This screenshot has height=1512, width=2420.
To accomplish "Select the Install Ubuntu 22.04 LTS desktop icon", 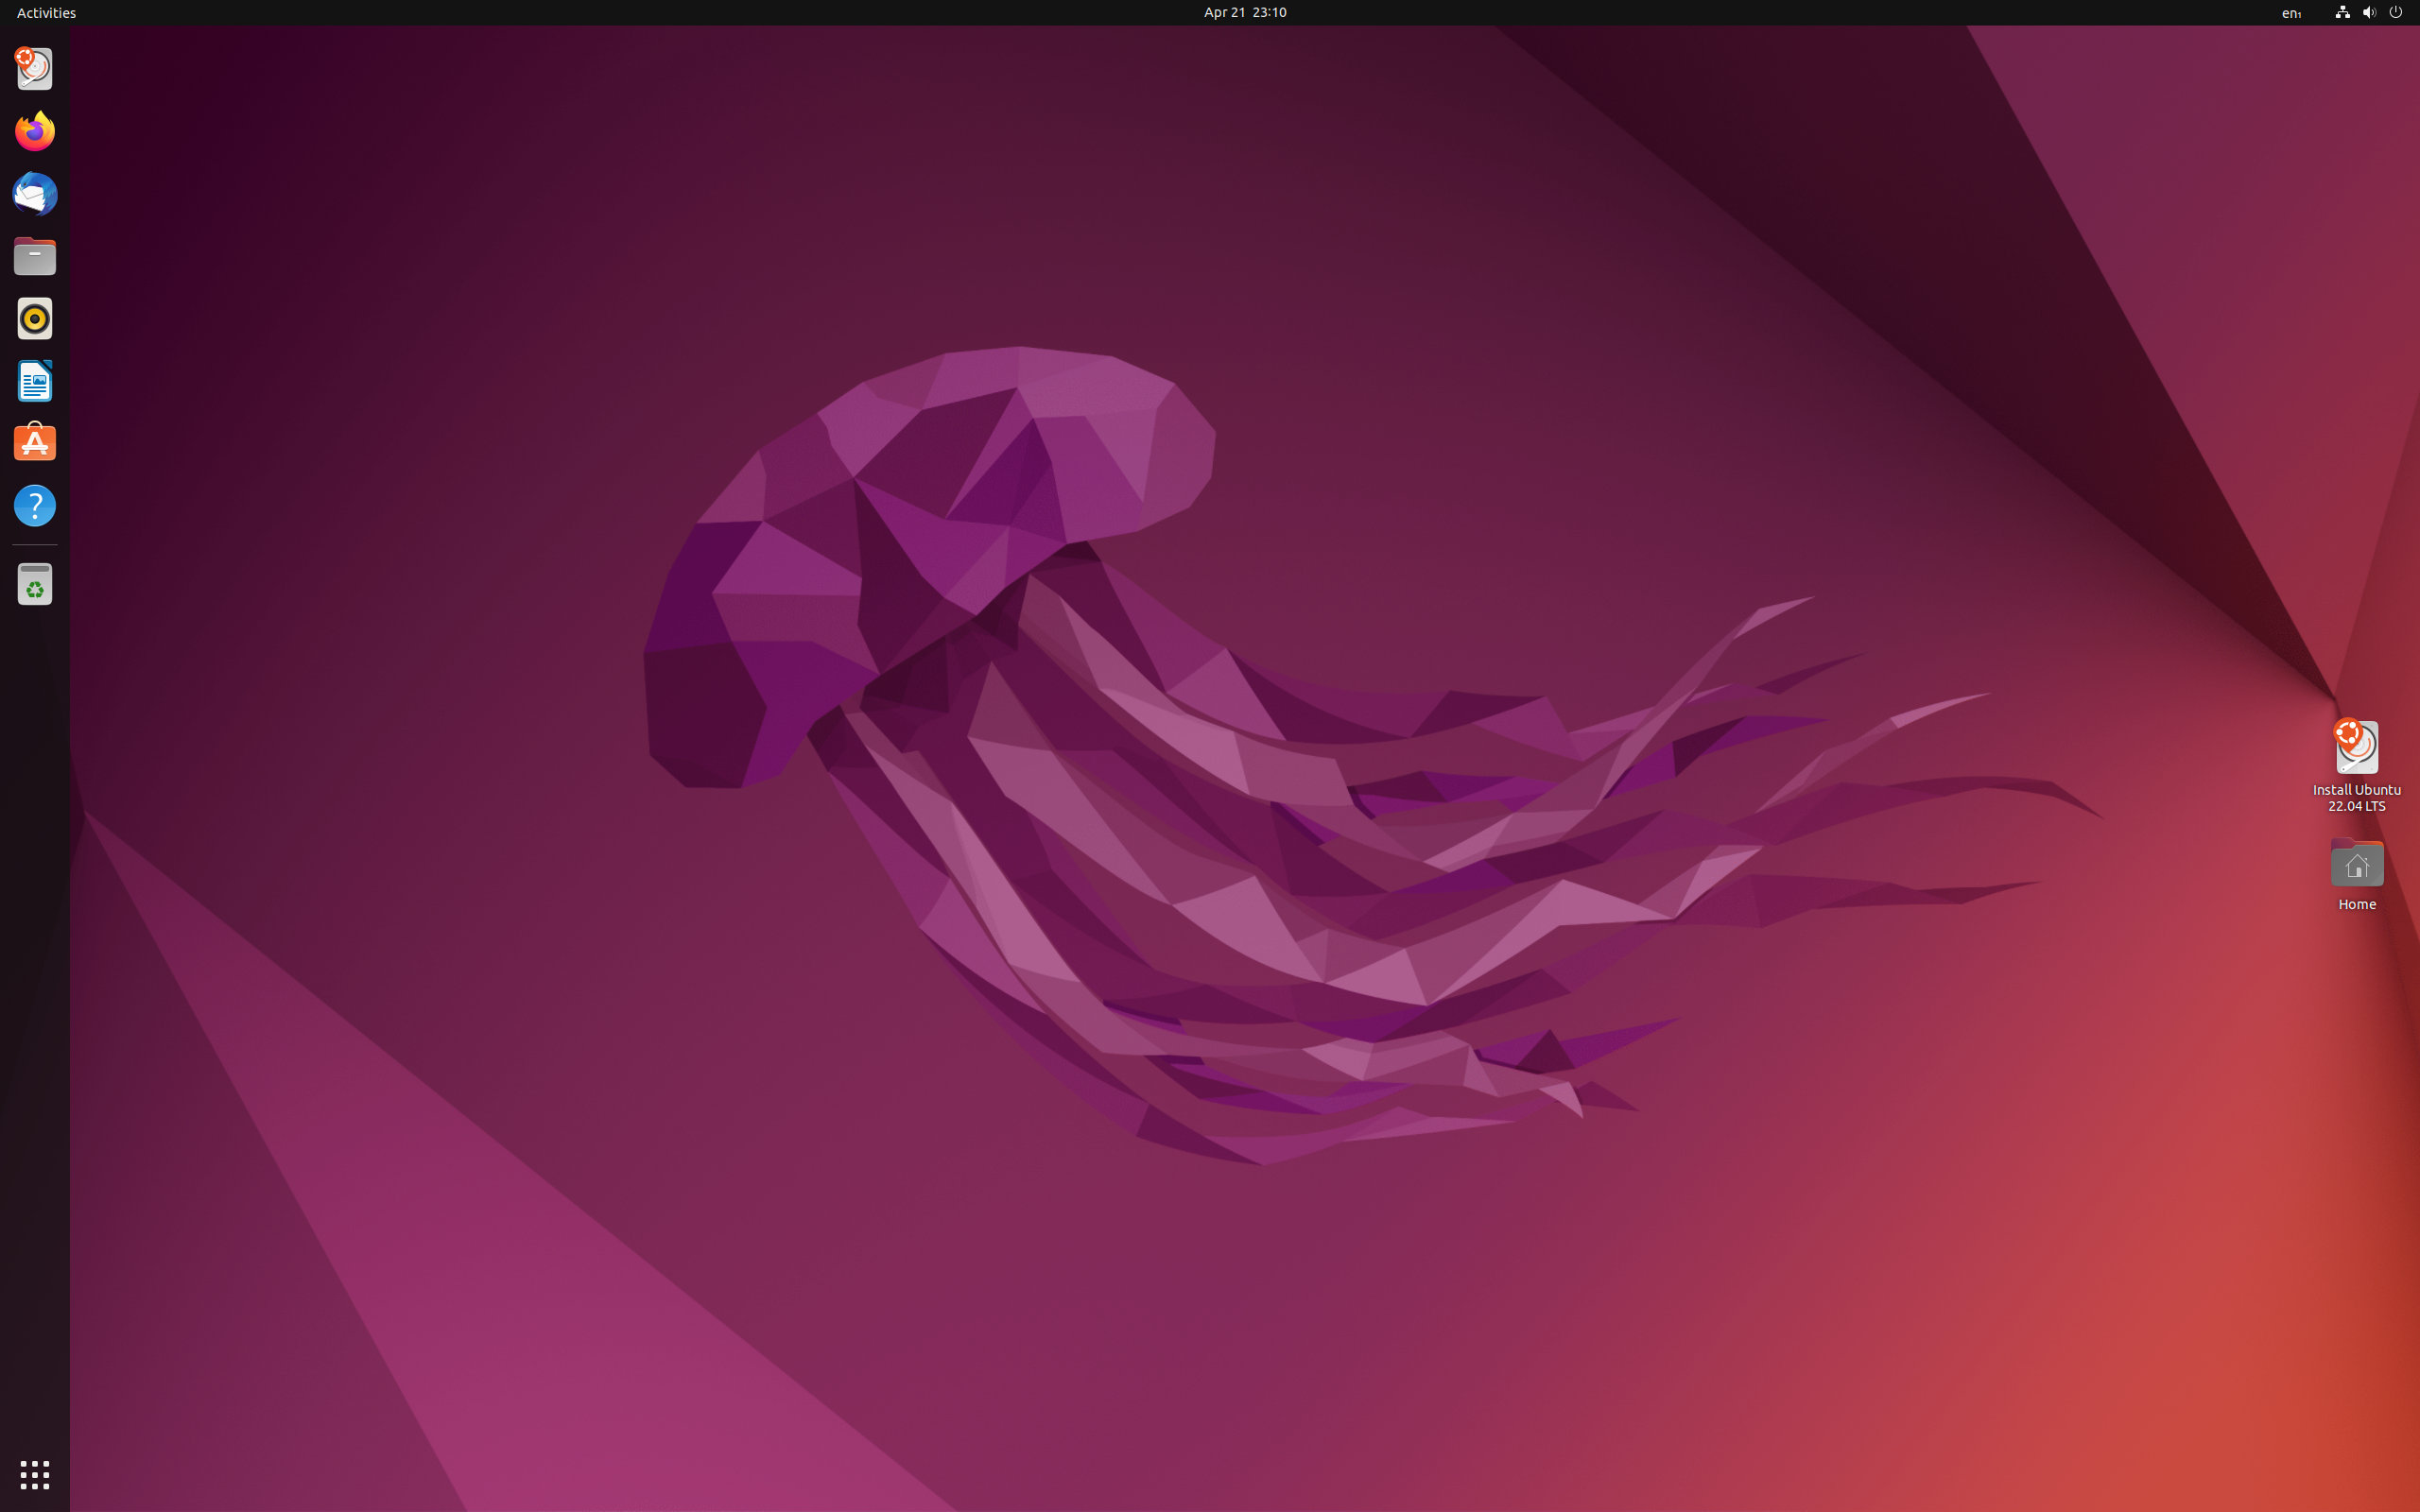I will point(2356,766).
